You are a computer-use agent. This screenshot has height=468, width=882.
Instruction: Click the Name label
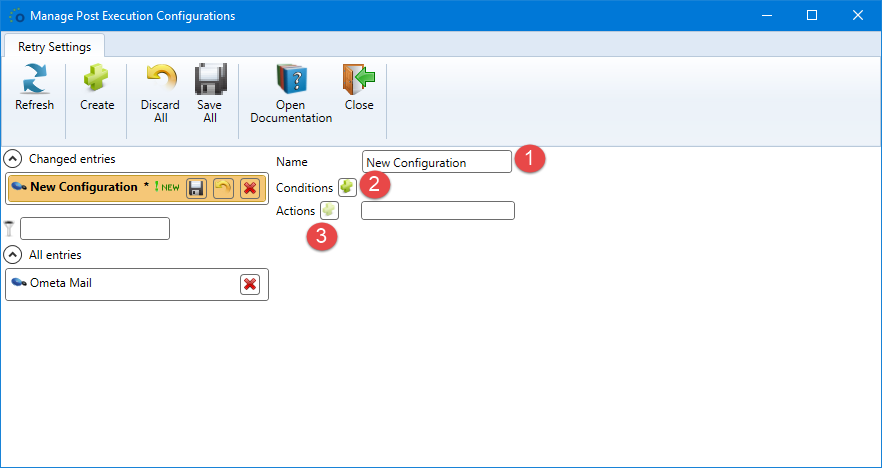(292, 162)
